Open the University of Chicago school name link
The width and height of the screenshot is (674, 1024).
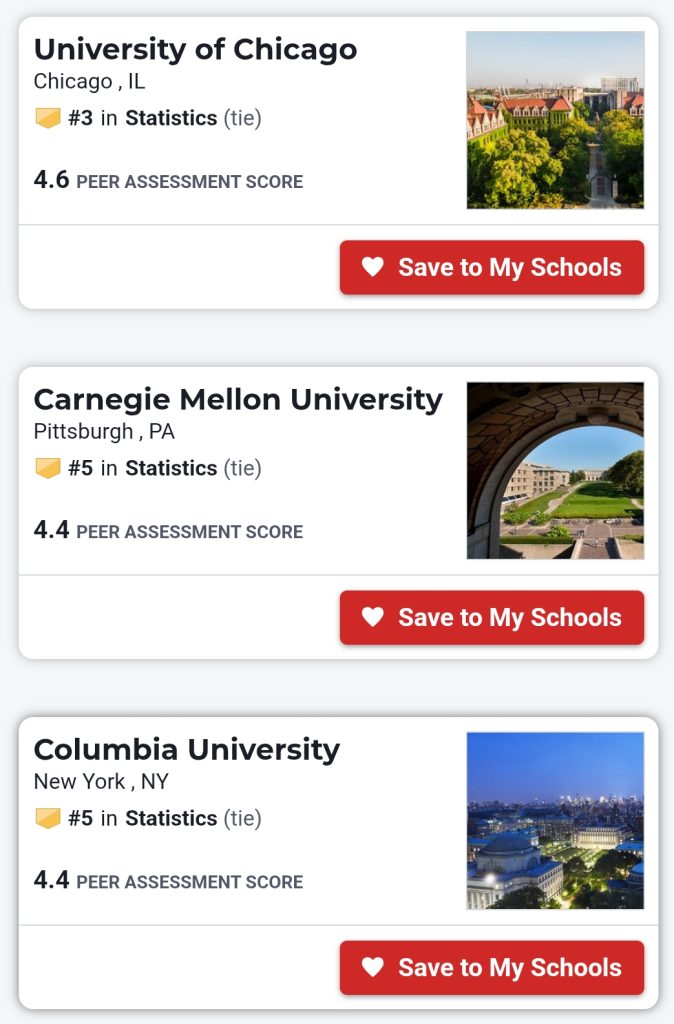195,49
